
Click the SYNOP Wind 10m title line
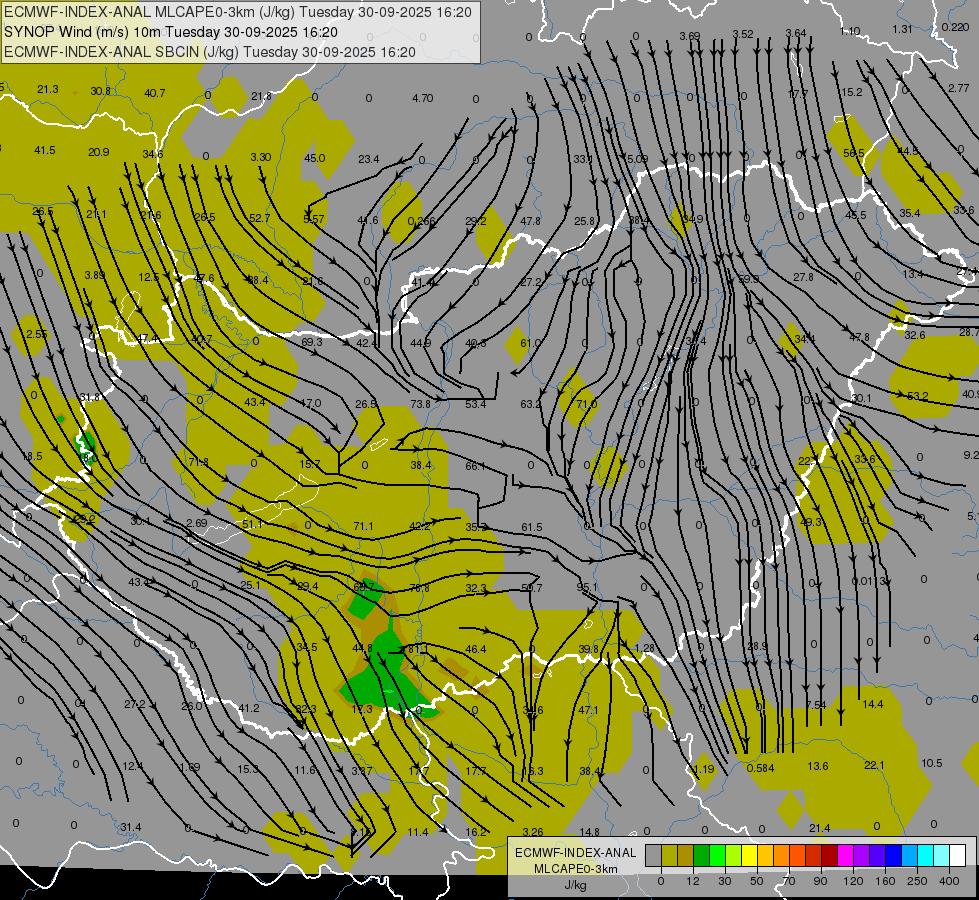[x=170, y=32]
